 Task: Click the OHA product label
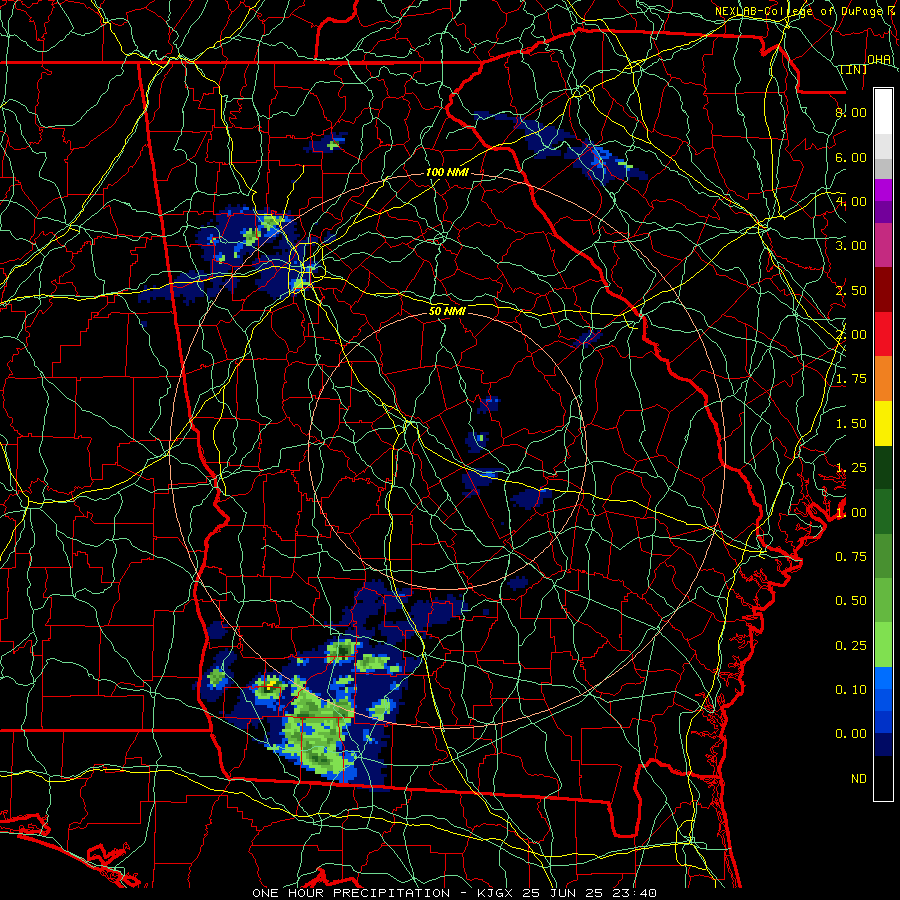(879, 60)
